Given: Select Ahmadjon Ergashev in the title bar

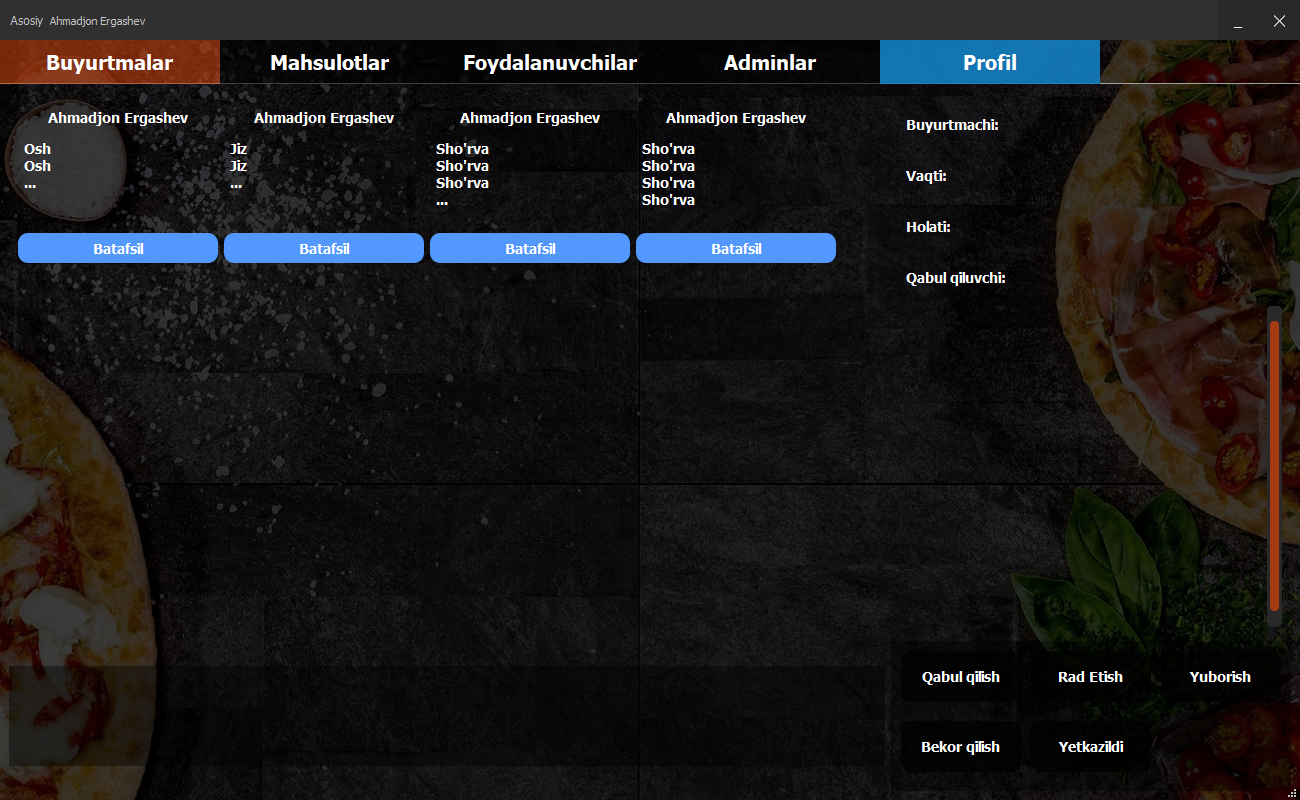Looking at the screenshot, I should click(97, 20).
